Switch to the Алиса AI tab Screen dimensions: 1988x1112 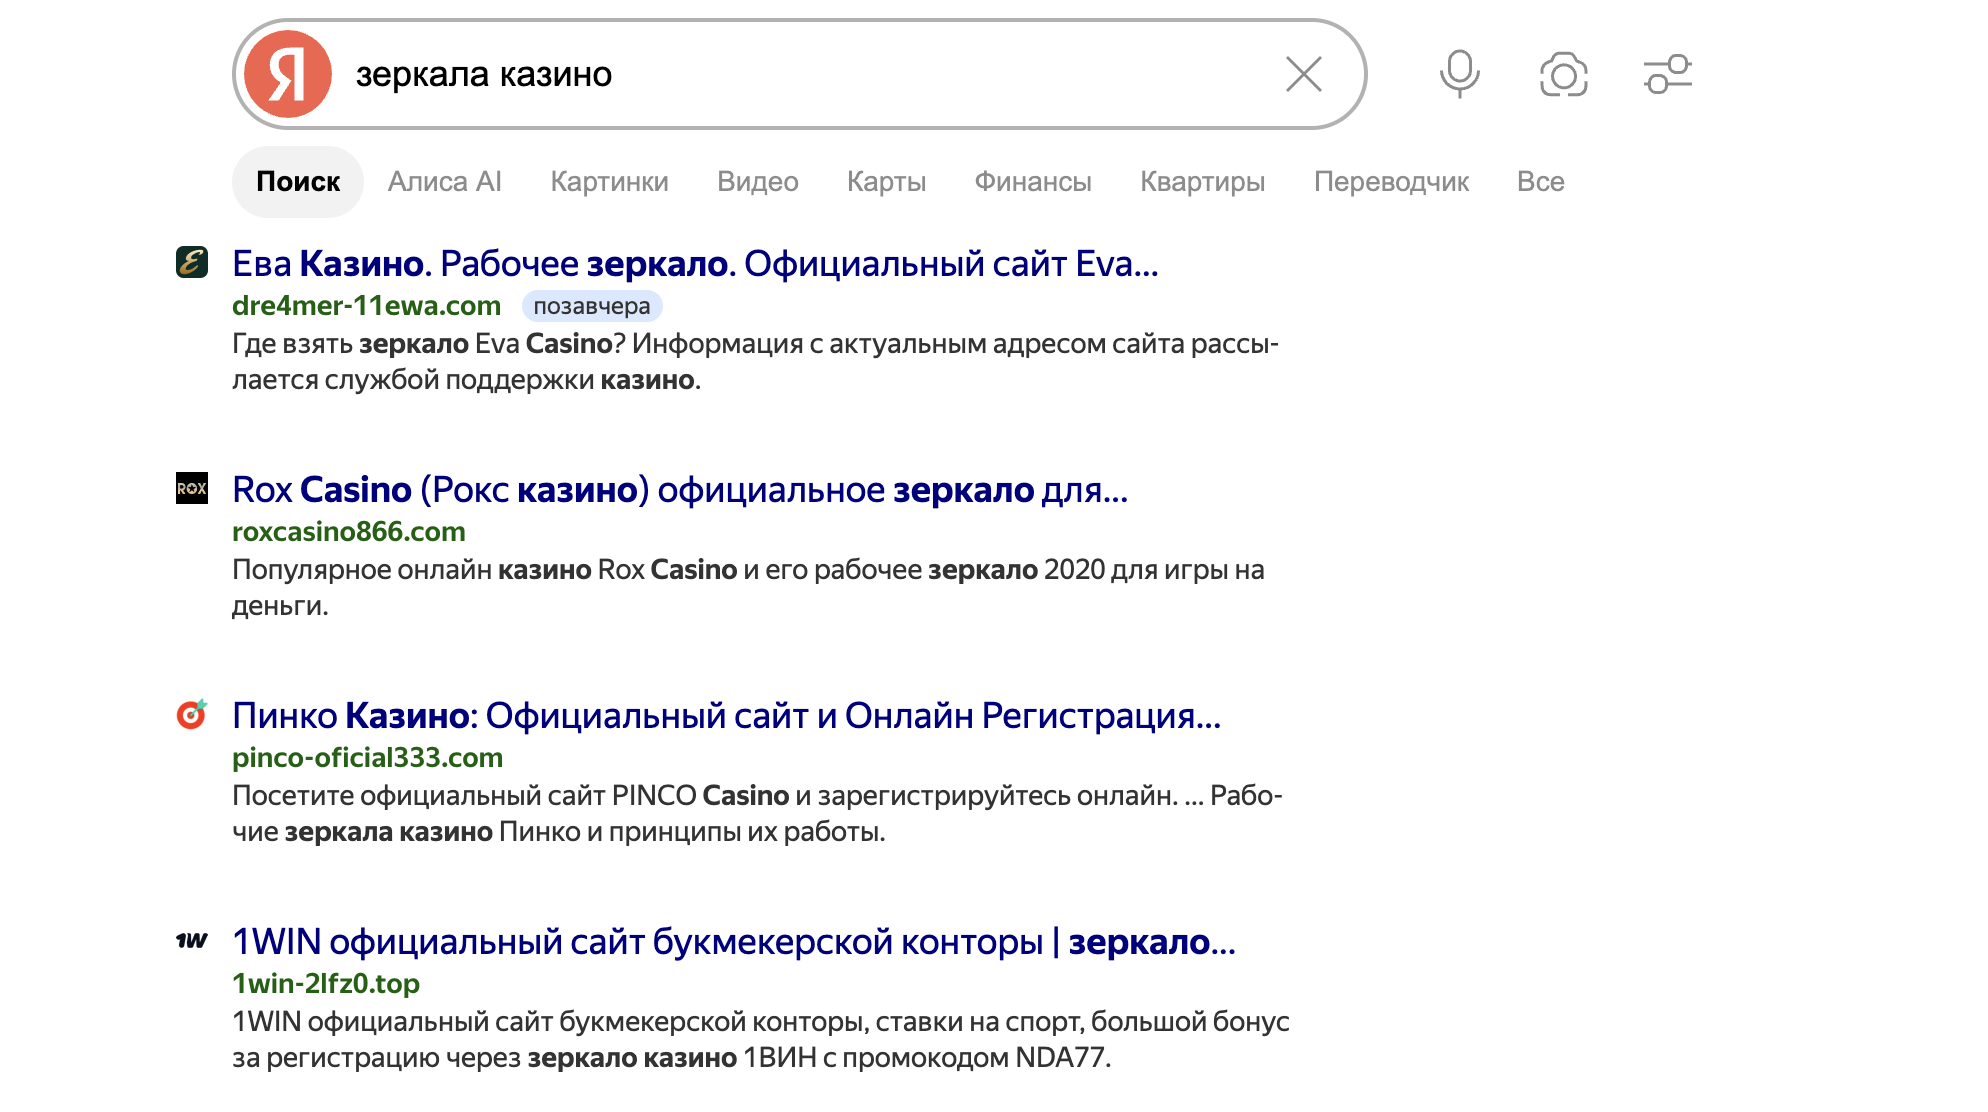(x=445, y=182)
